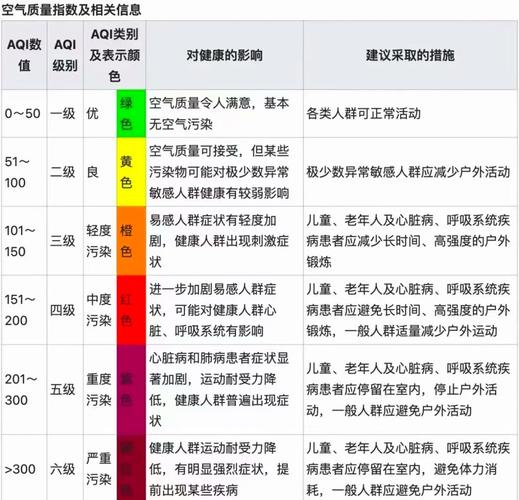Pick the green 绿色 color cell

click(x=131, y=114)
